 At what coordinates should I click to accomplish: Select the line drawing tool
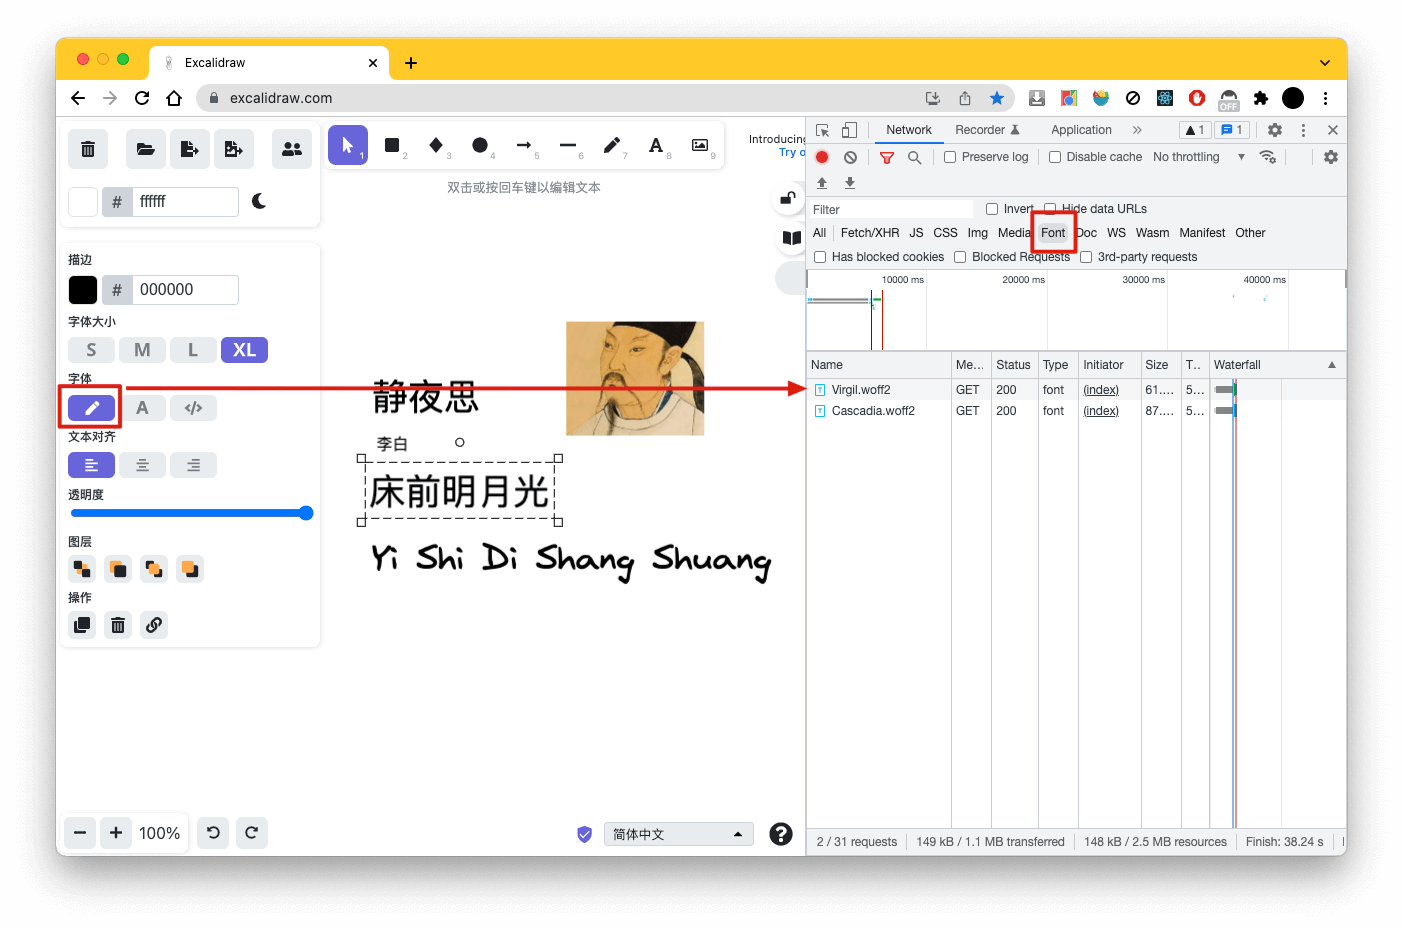point(568,146)
